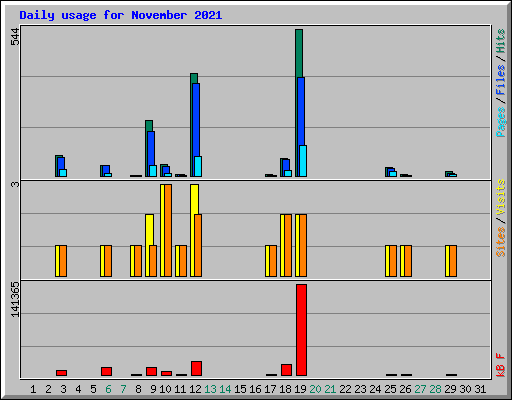Click day label 18 on the axis
This screenshot has height=400, width=512.
285,389
